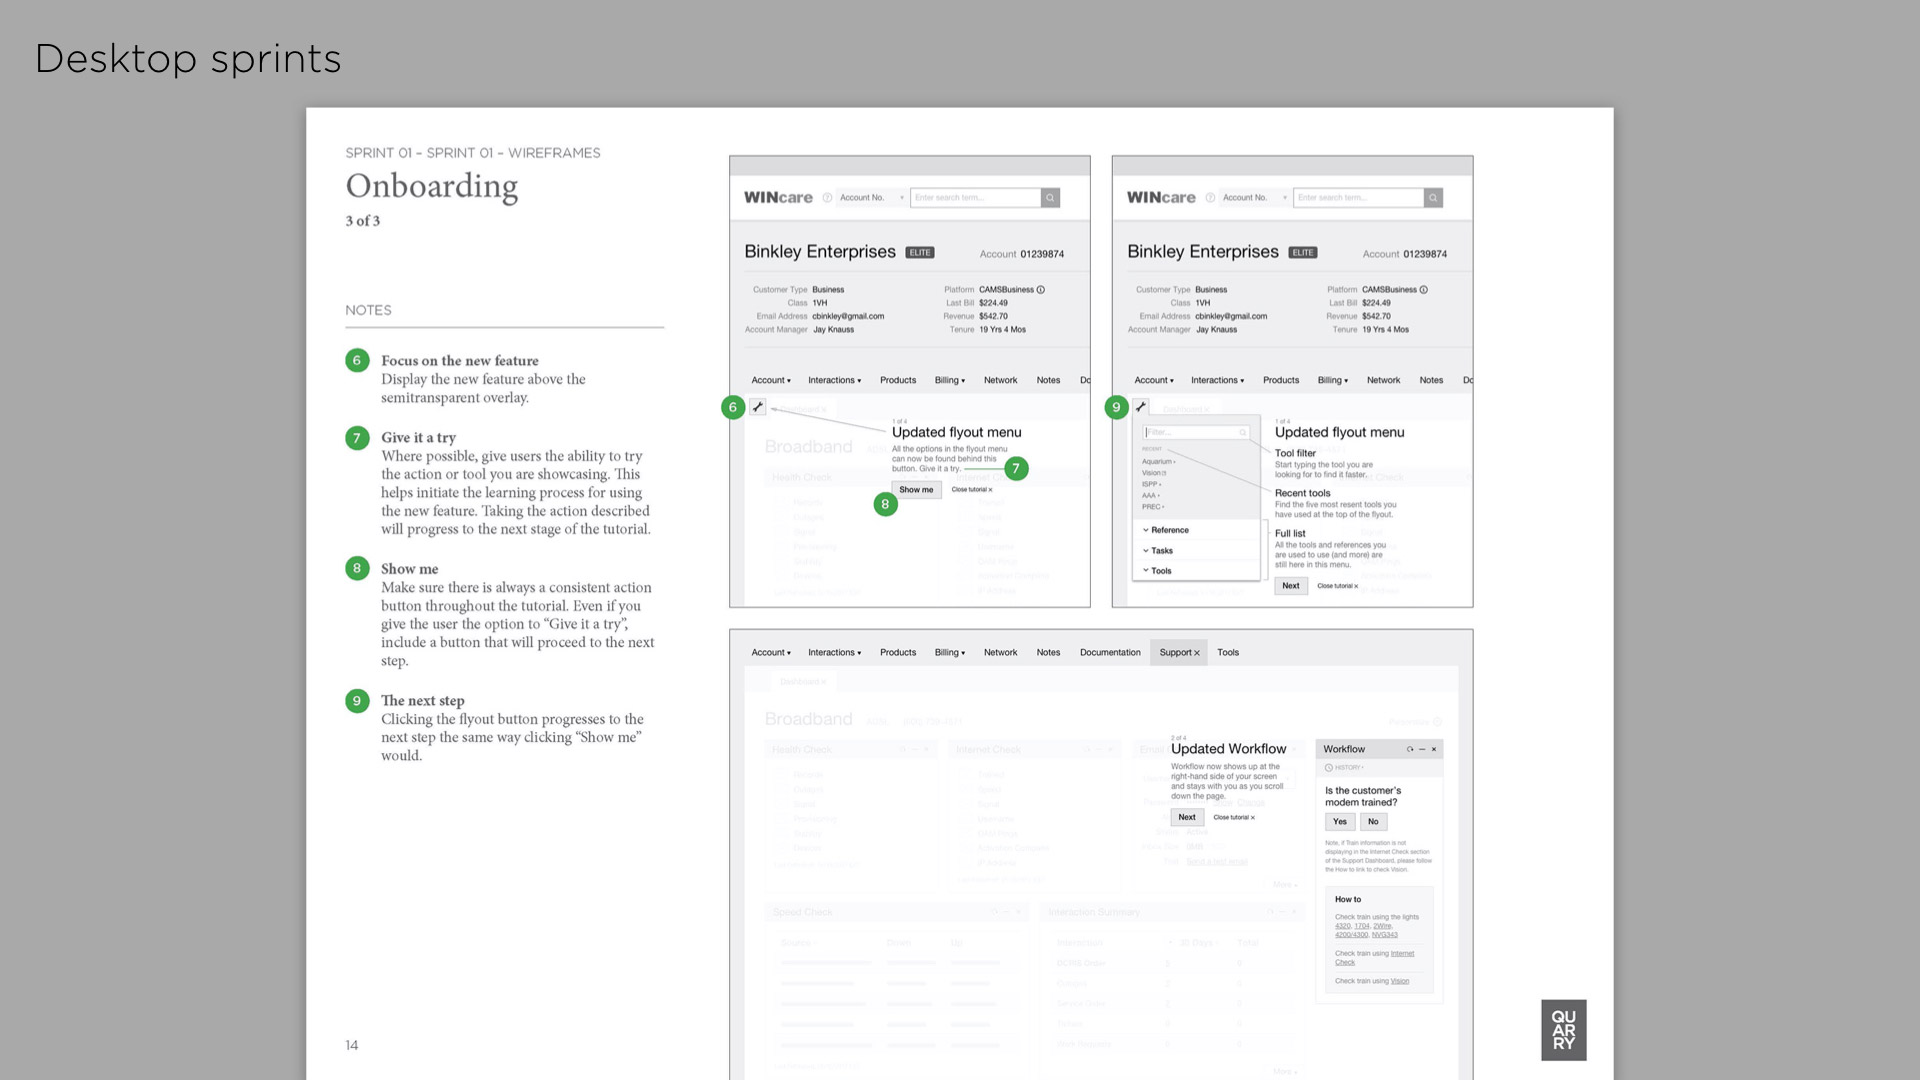The height and width of the screenshot is (1080, 1920).
Task: Answer Yes to modem trained question
Action: pos(1340,822)
